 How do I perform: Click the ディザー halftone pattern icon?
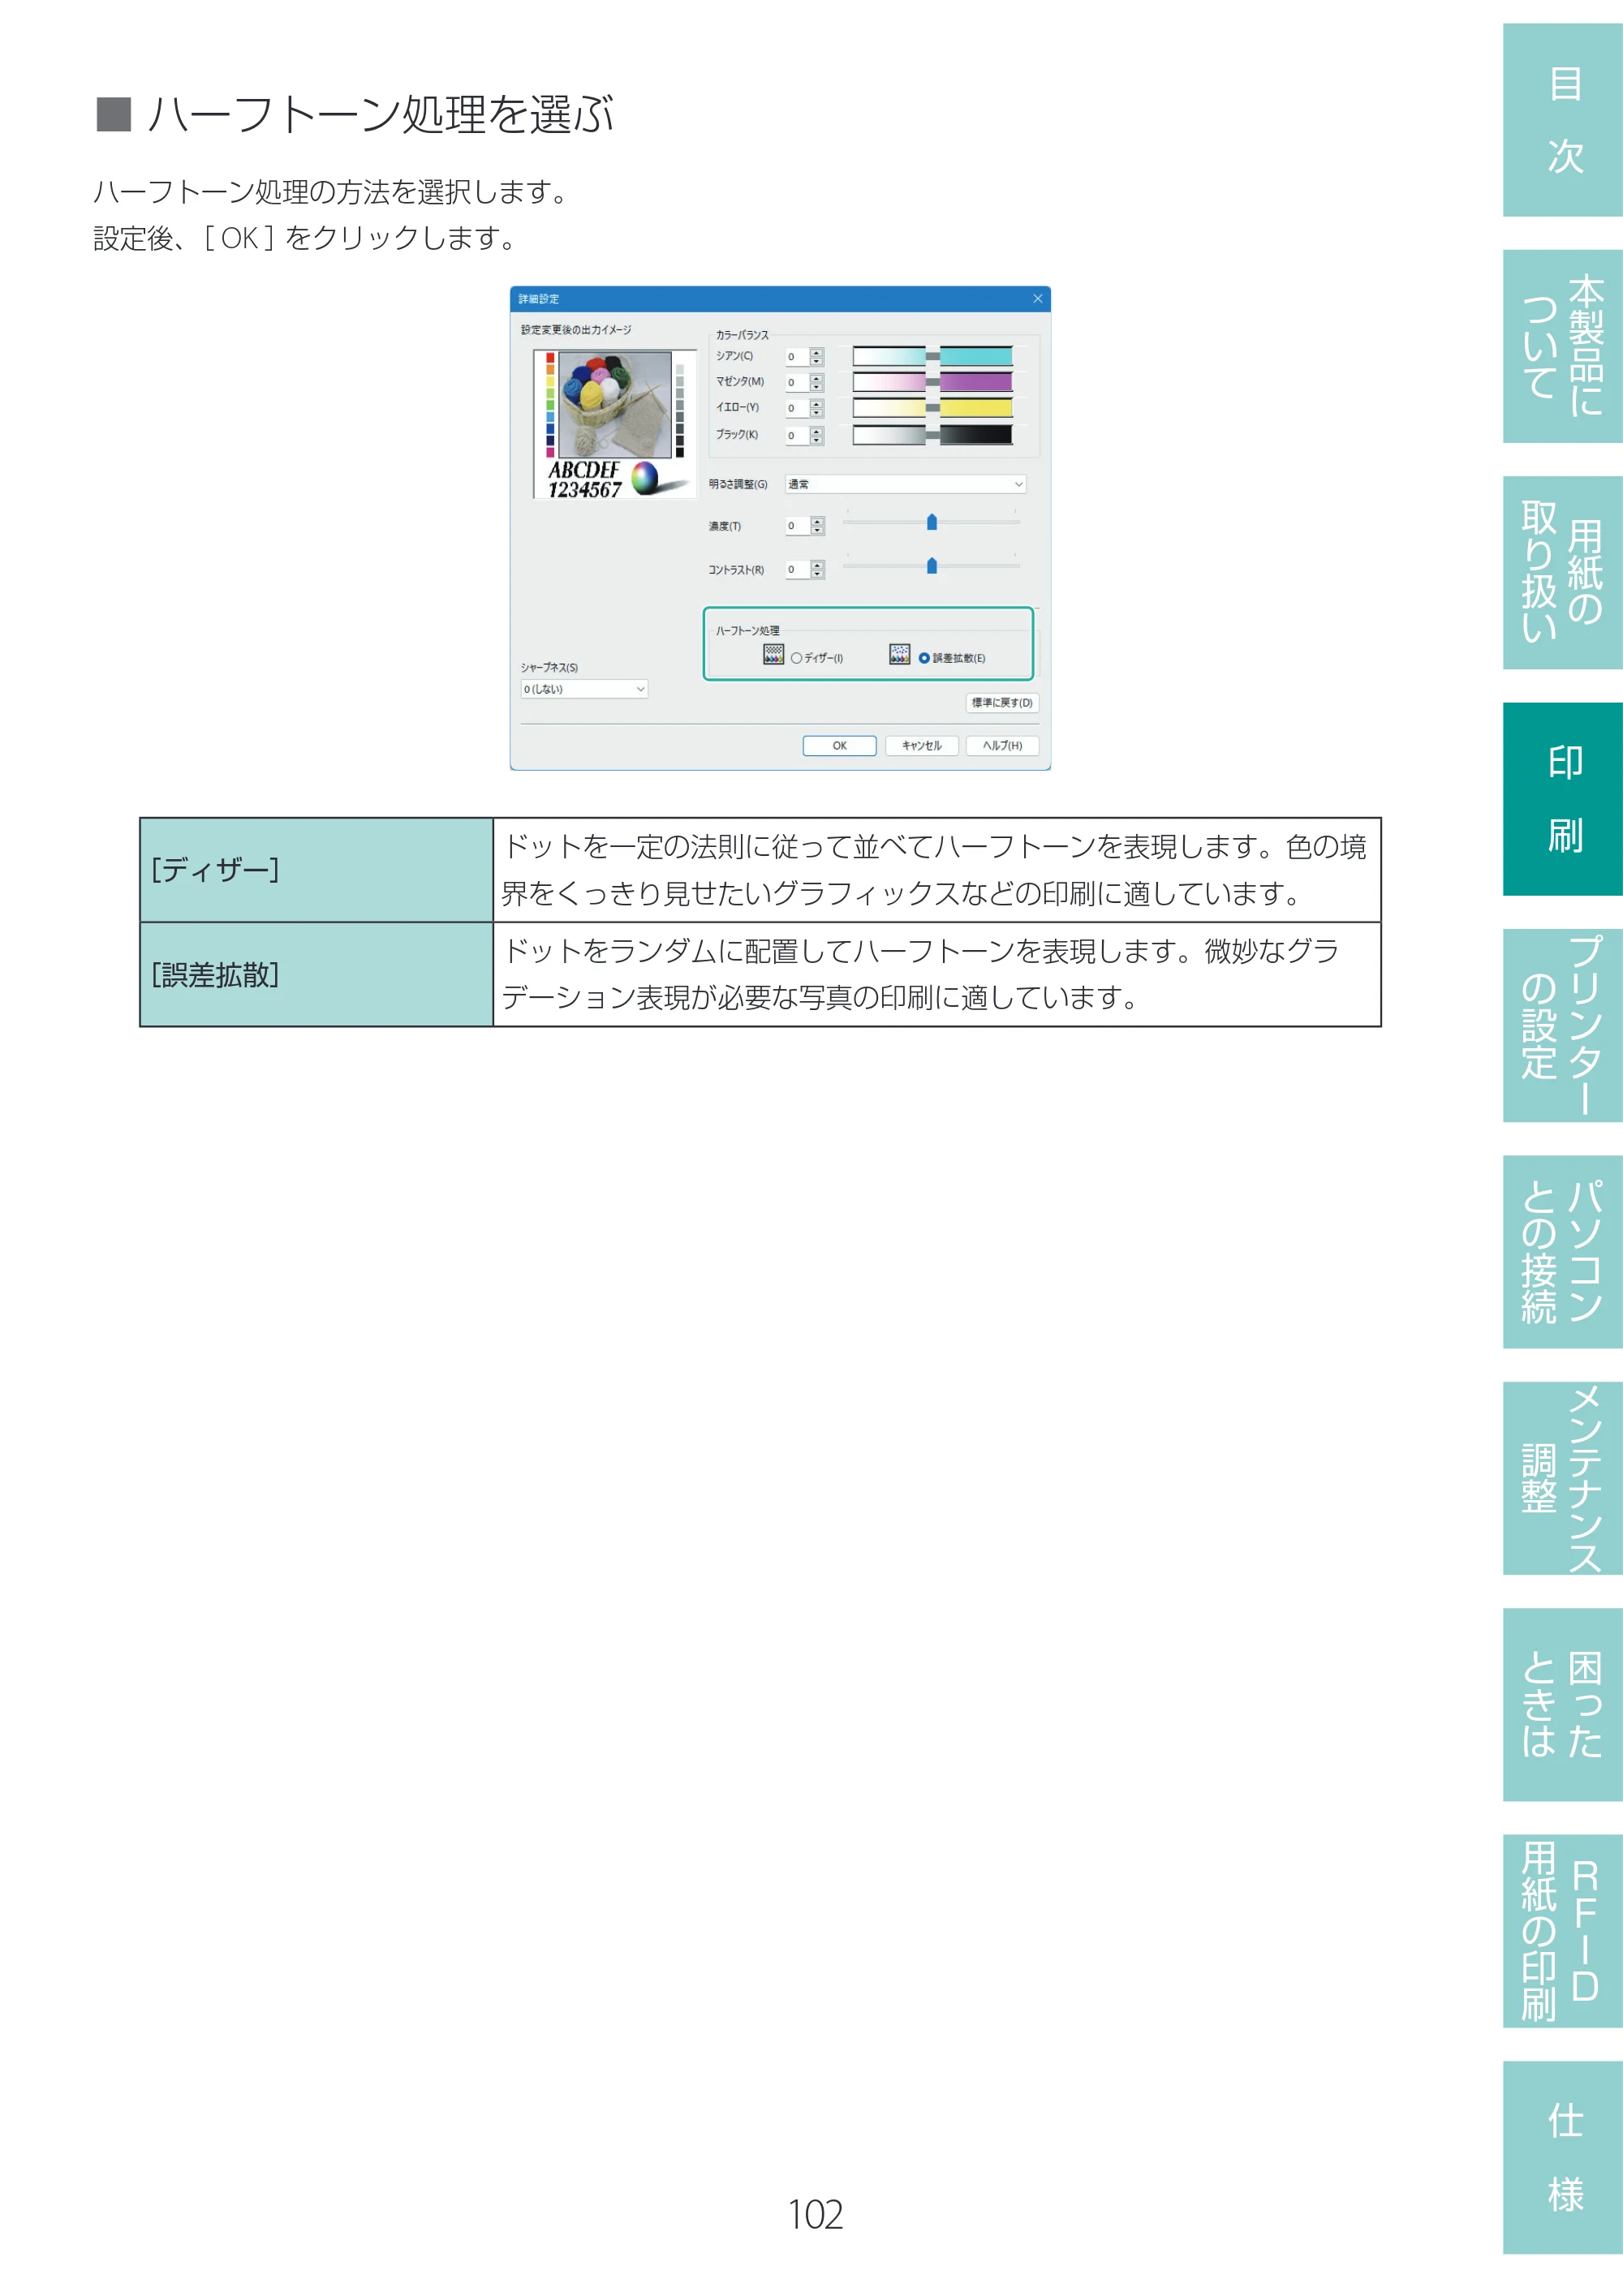click(773, 655)
